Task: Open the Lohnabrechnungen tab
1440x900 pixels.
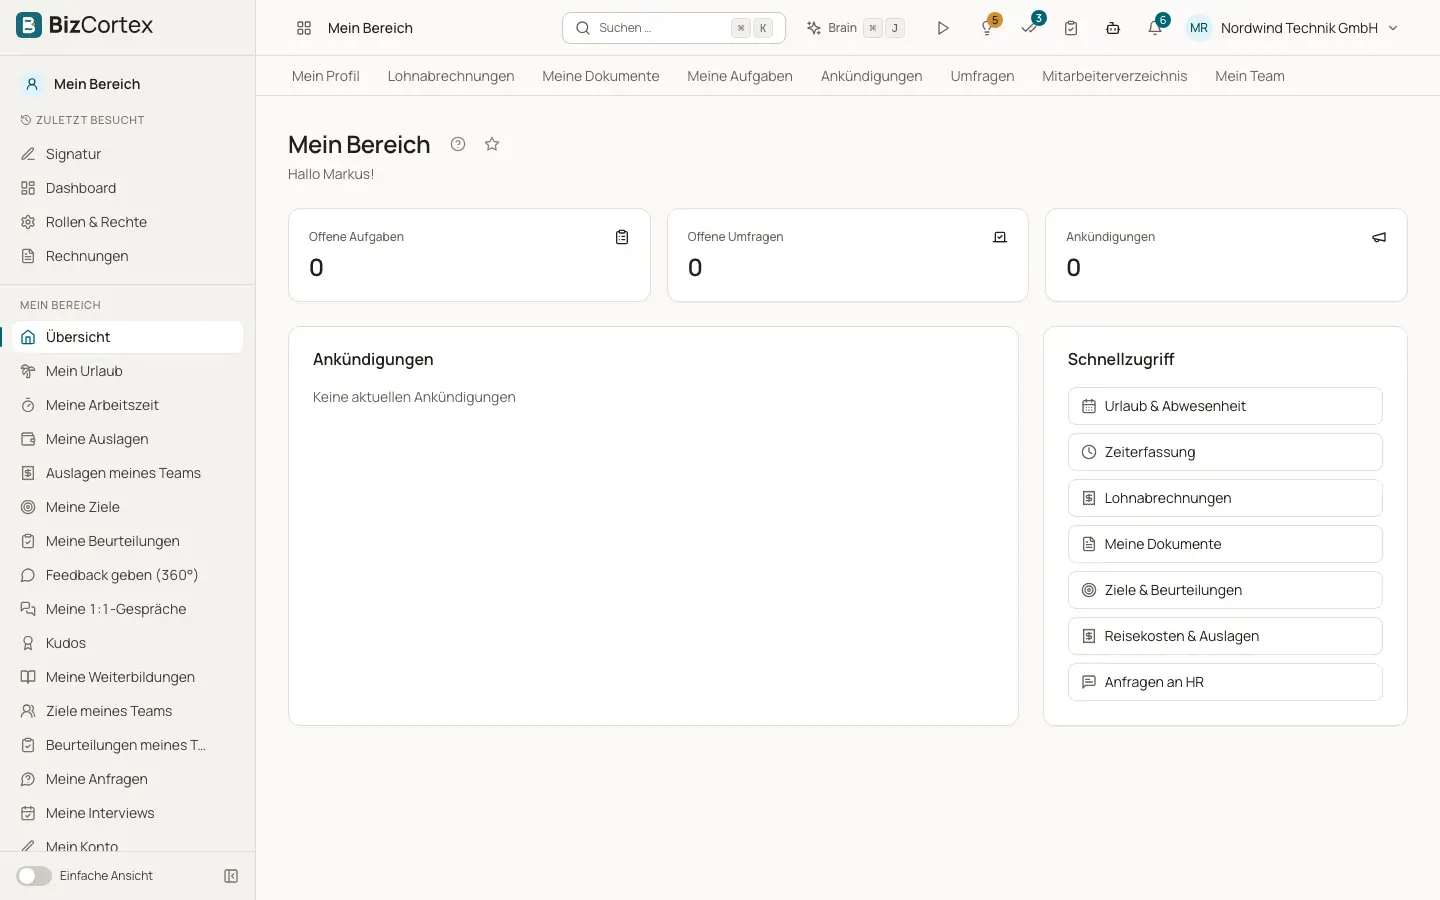Action: click(451, 76)
